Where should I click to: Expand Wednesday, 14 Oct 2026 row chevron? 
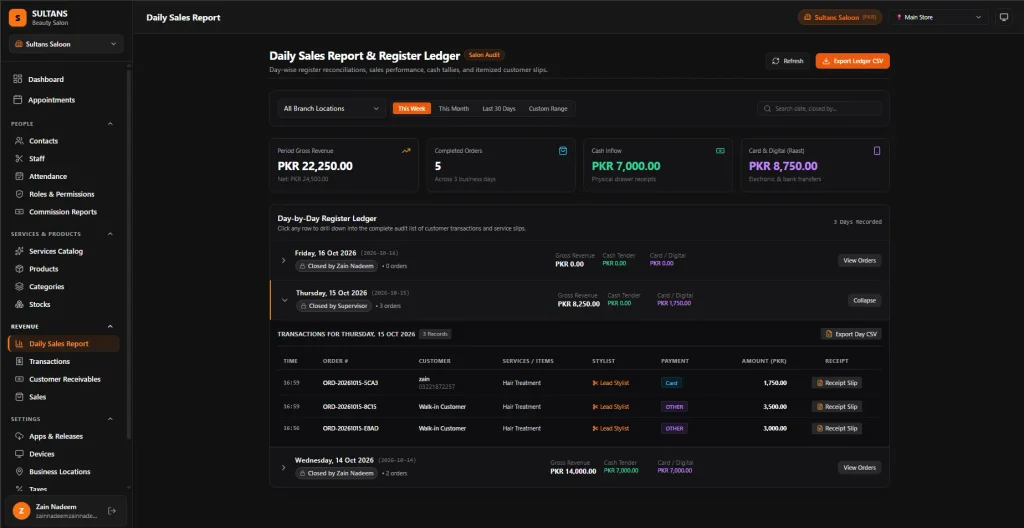283,467
